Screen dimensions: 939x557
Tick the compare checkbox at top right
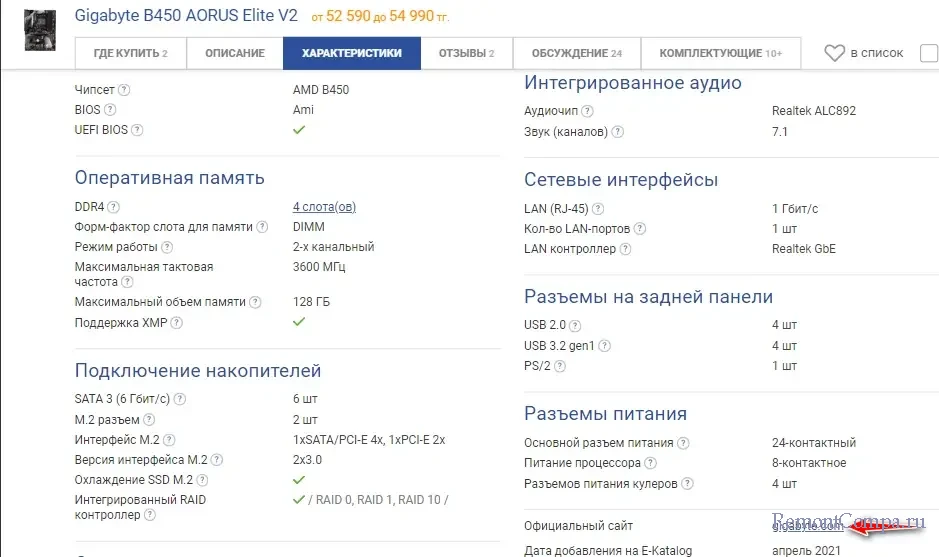coord(929,53)
